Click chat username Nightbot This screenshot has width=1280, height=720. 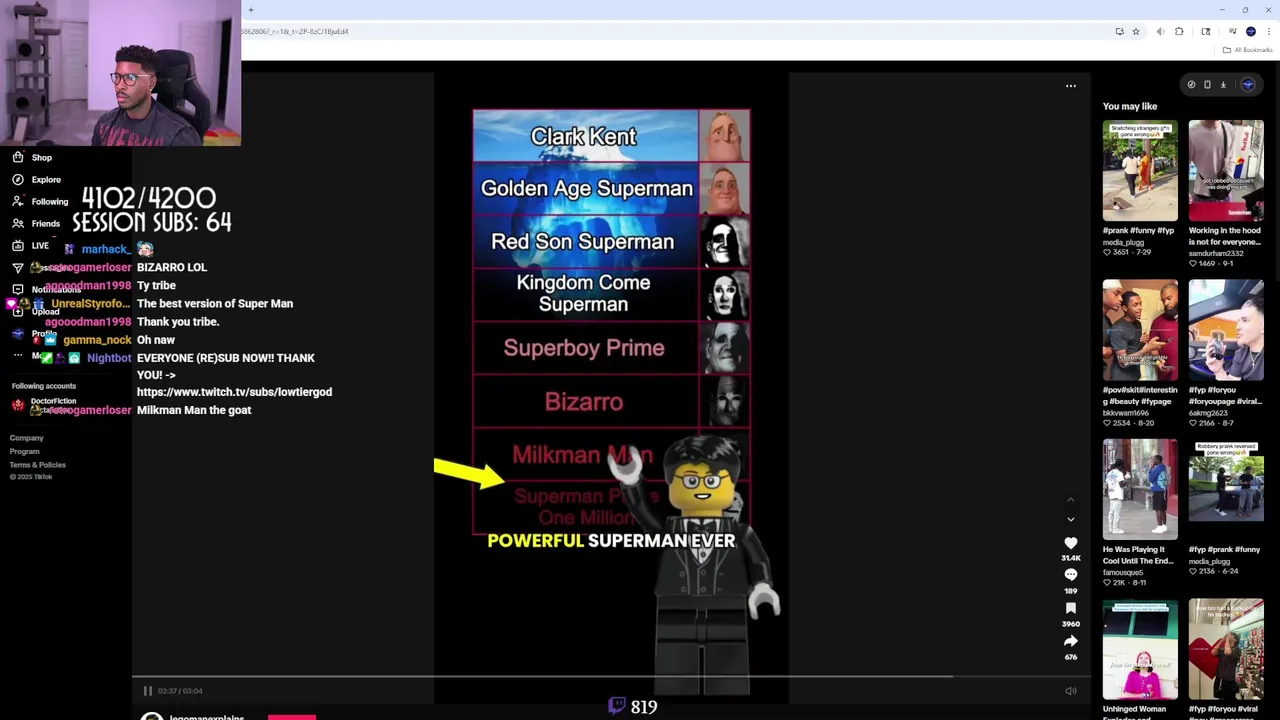click(x=109, y=358)
